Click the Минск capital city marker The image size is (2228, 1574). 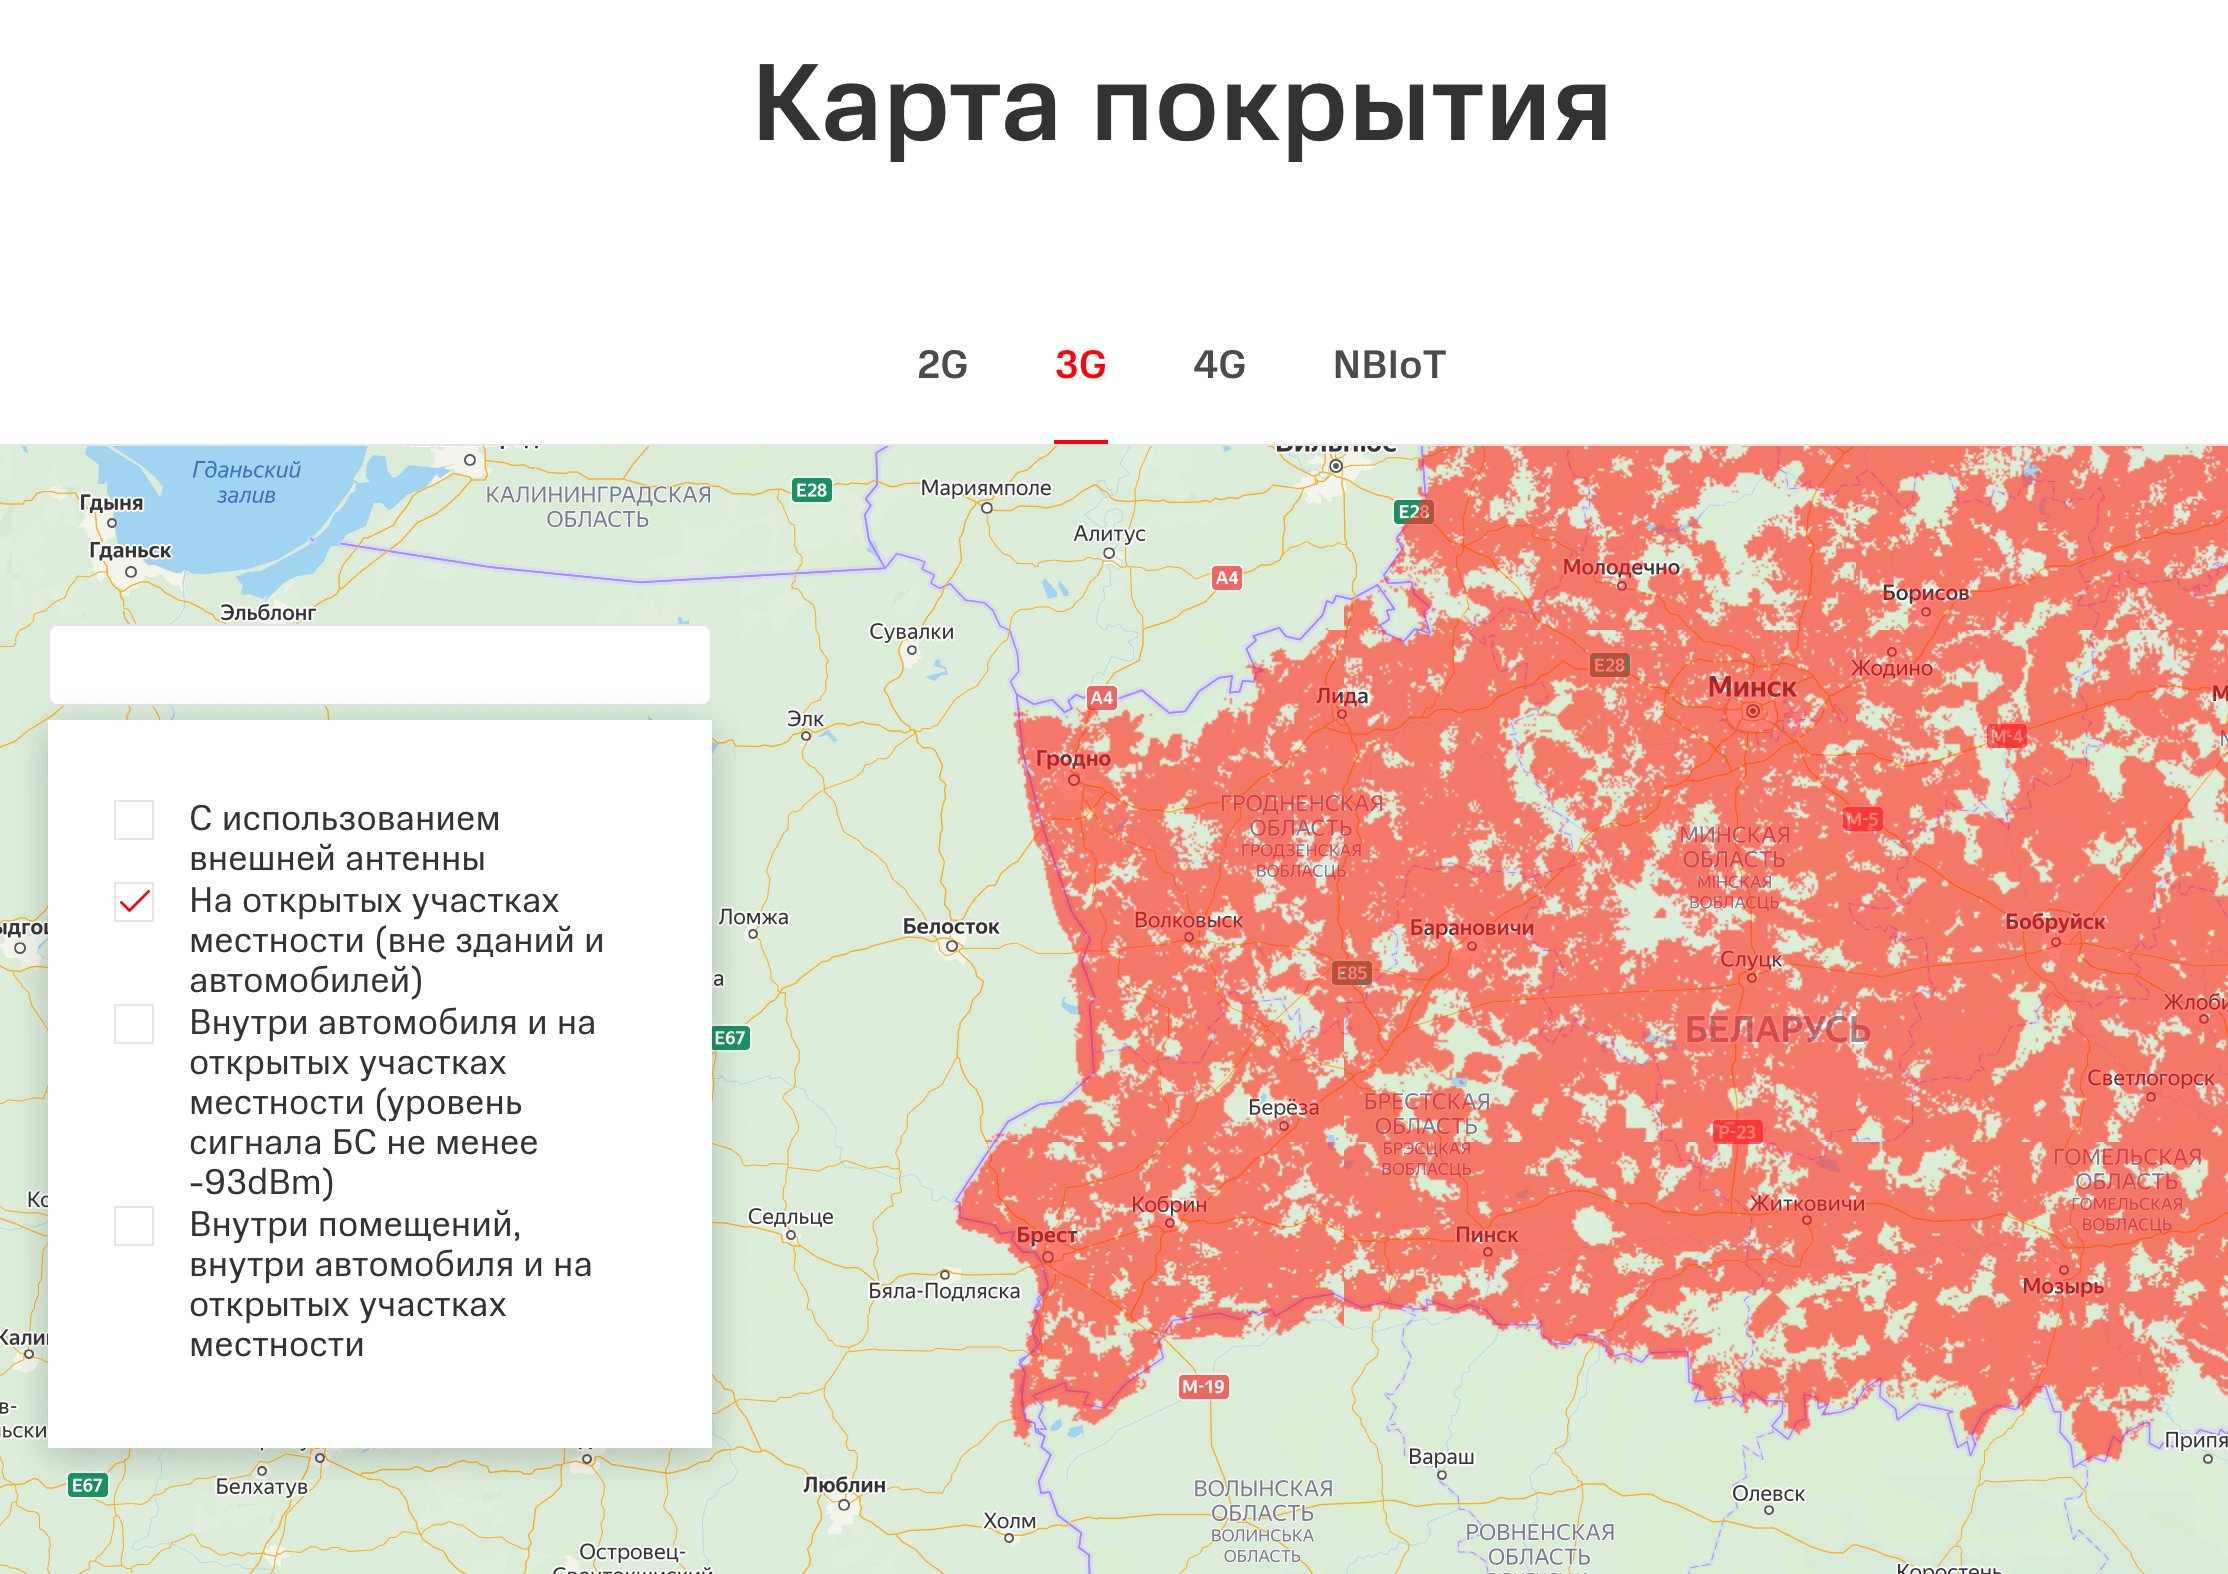point(1752,711)
